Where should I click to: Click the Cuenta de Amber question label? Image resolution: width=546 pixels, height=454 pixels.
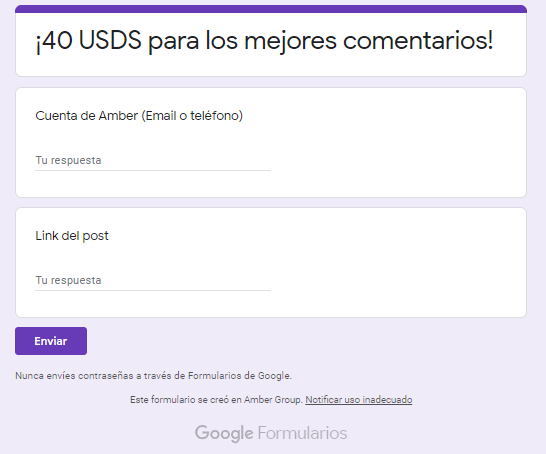[x=139, y=116]
